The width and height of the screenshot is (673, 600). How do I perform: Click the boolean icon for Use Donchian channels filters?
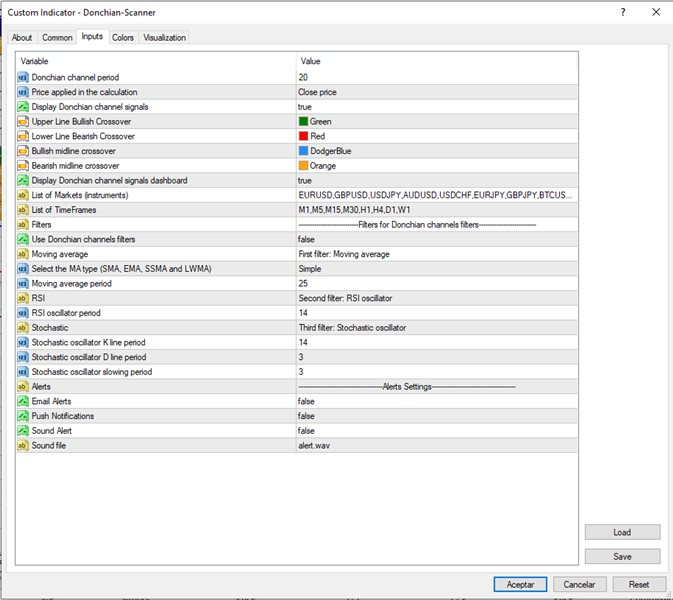(23, 239)
